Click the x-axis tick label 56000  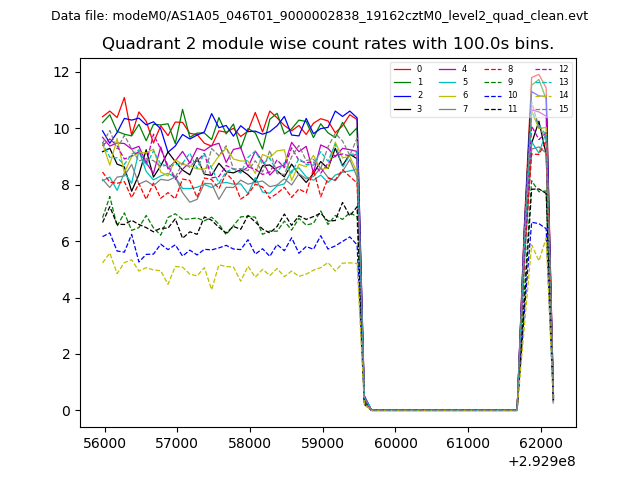(x=104, y=441)
